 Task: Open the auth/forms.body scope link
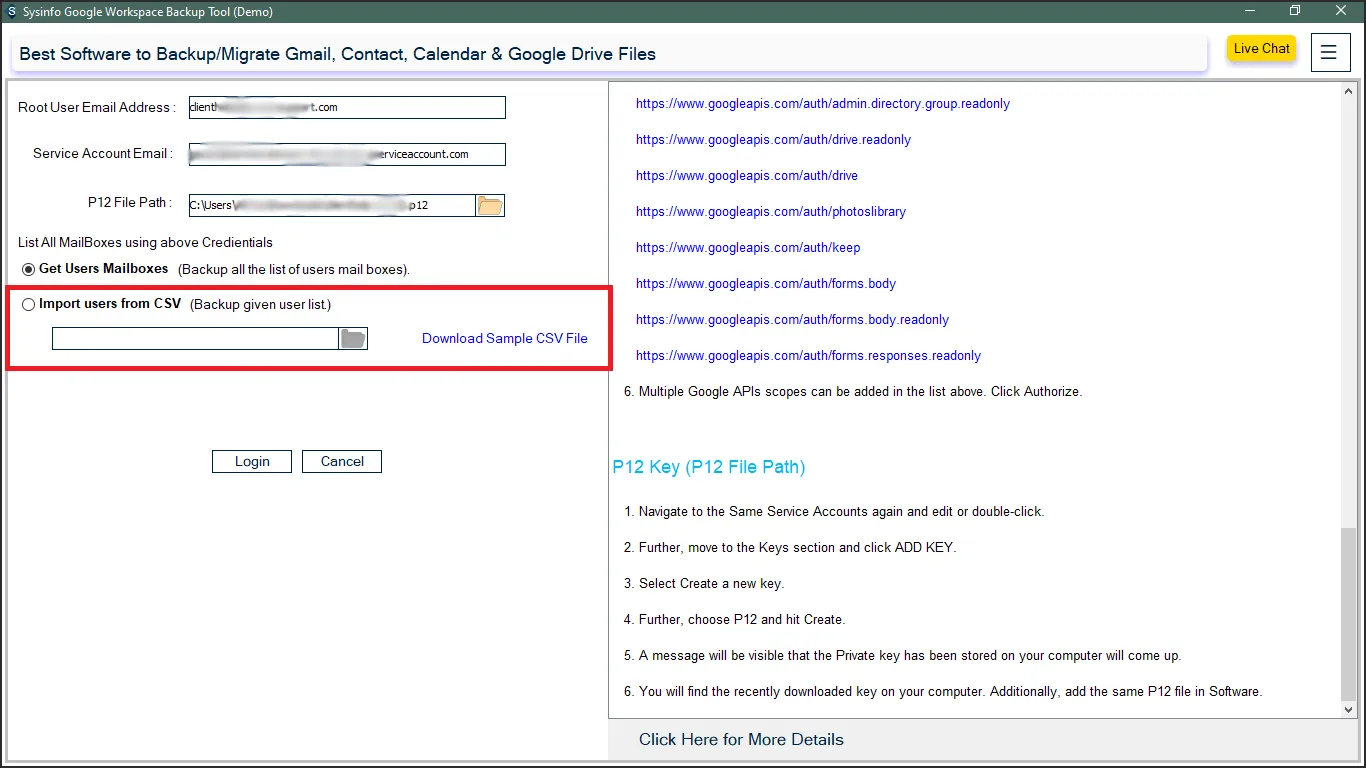766,284
